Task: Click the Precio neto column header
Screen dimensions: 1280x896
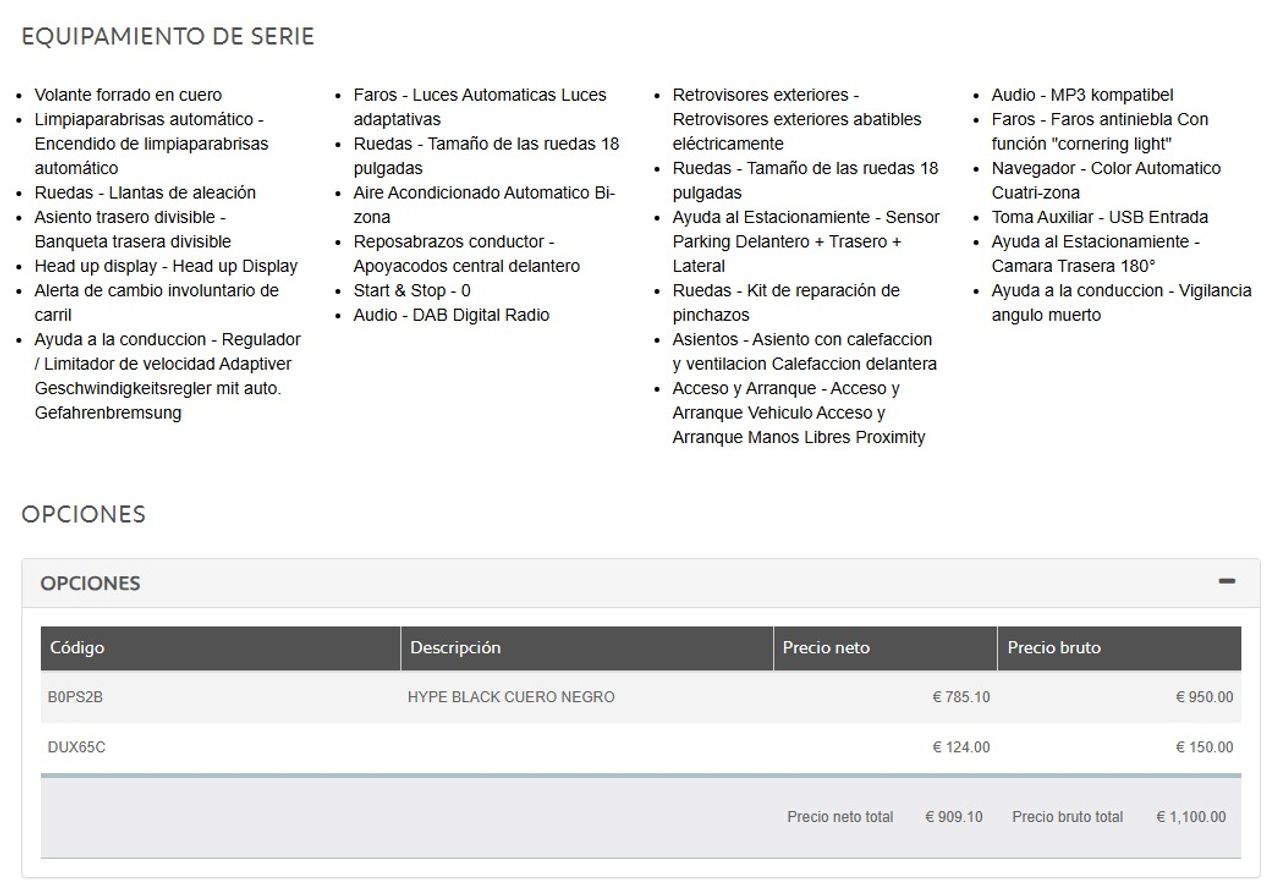Action: click(826, 648)
